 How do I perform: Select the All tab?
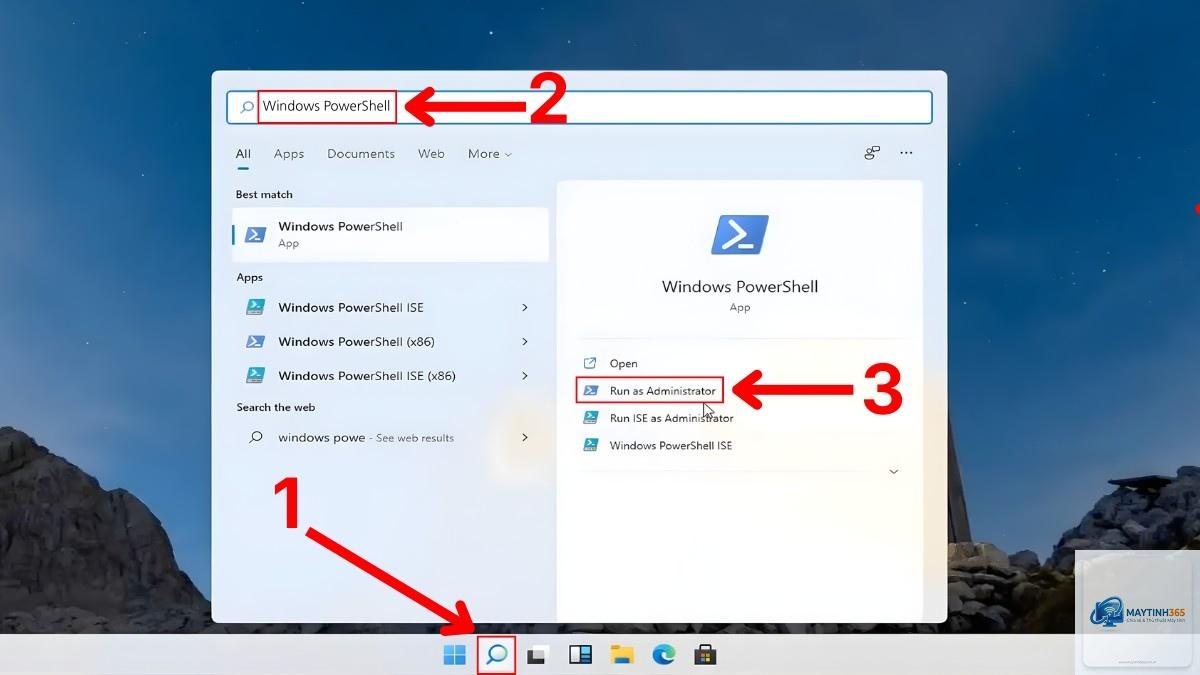point(243,154)
